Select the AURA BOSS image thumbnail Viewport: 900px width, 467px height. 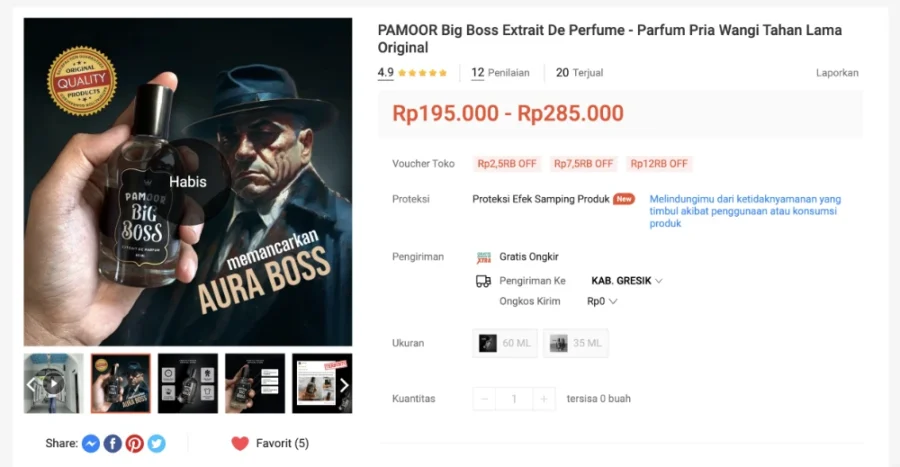point(121,384)
